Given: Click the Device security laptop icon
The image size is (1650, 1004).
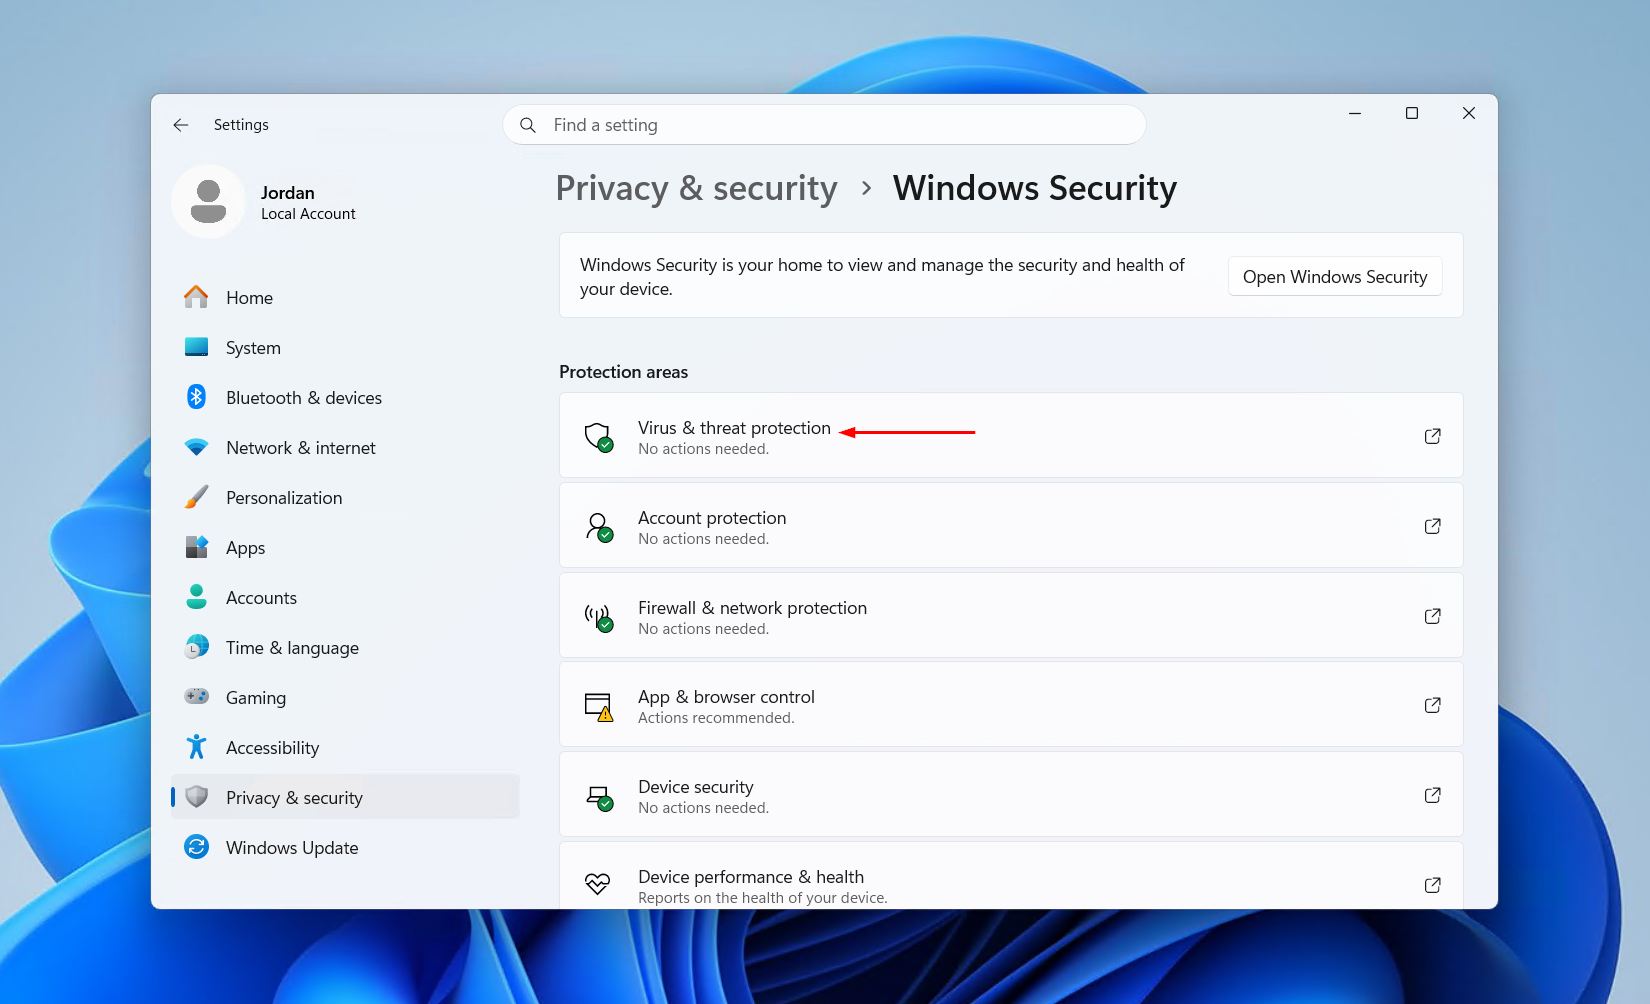Looking at the screenshot, I should pos(598,797).
